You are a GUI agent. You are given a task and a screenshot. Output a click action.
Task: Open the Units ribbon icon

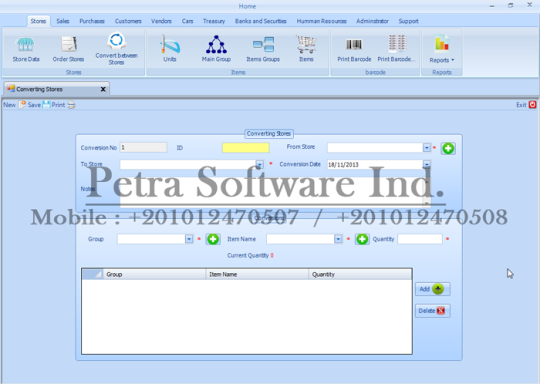click(170, 49)
